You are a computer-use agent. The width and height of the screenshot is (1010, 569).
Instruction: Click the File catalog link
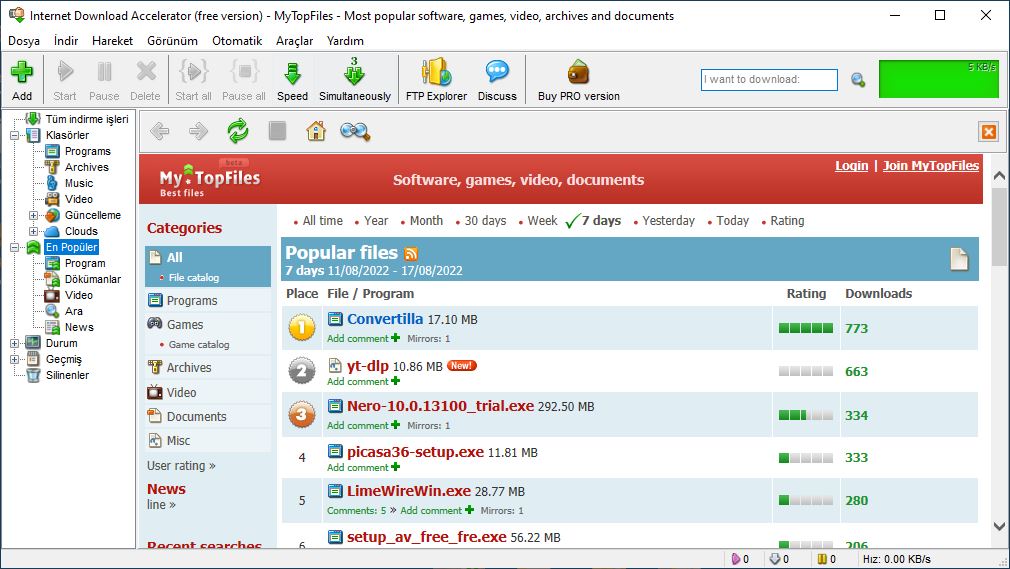click(x=194, y=278)
